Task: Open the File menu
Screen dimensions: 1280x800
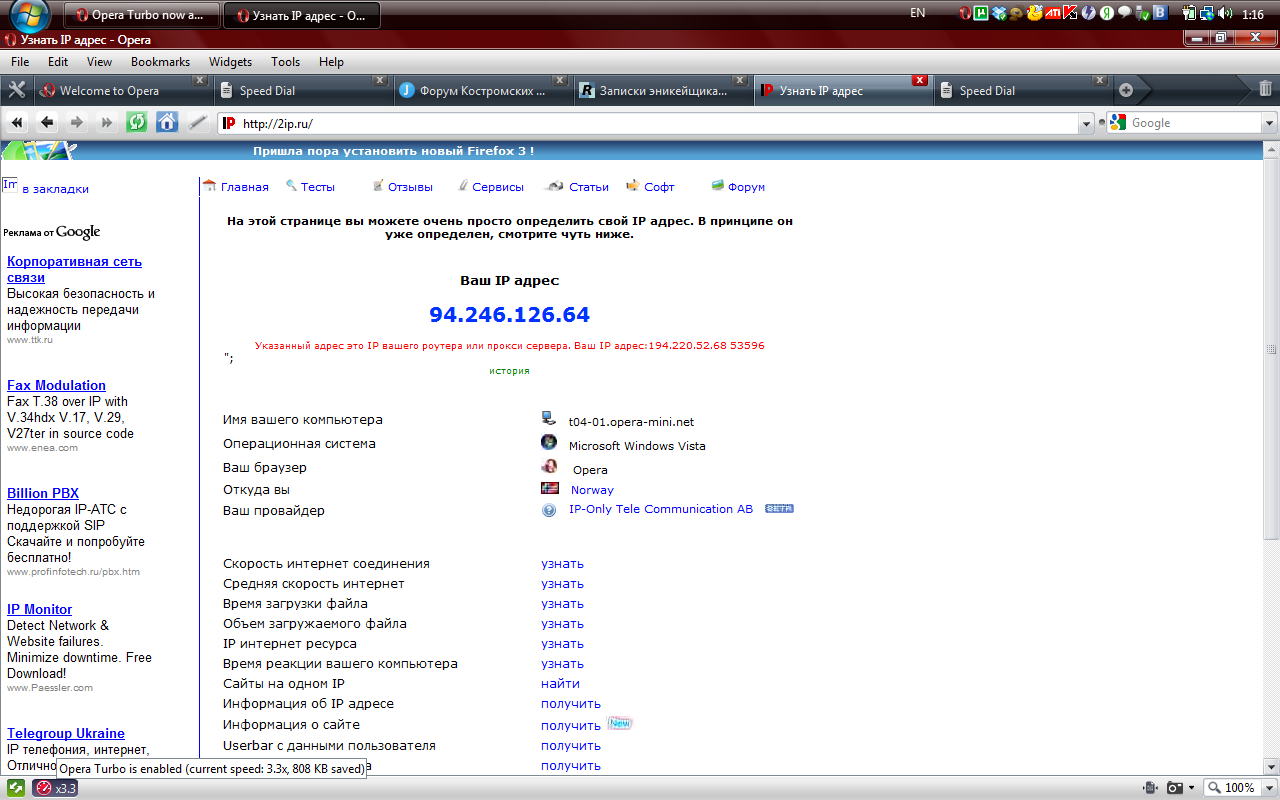Action: coord(20,62)
